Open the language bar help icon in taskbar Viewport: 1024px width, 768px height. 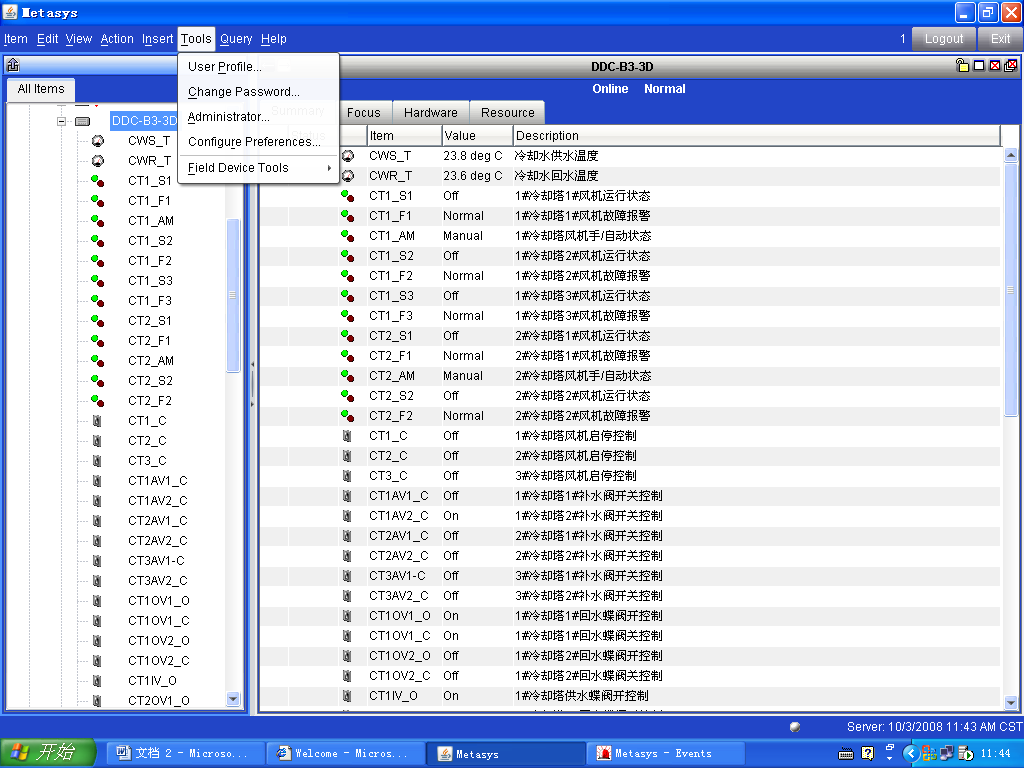click(x=868, y=753)
